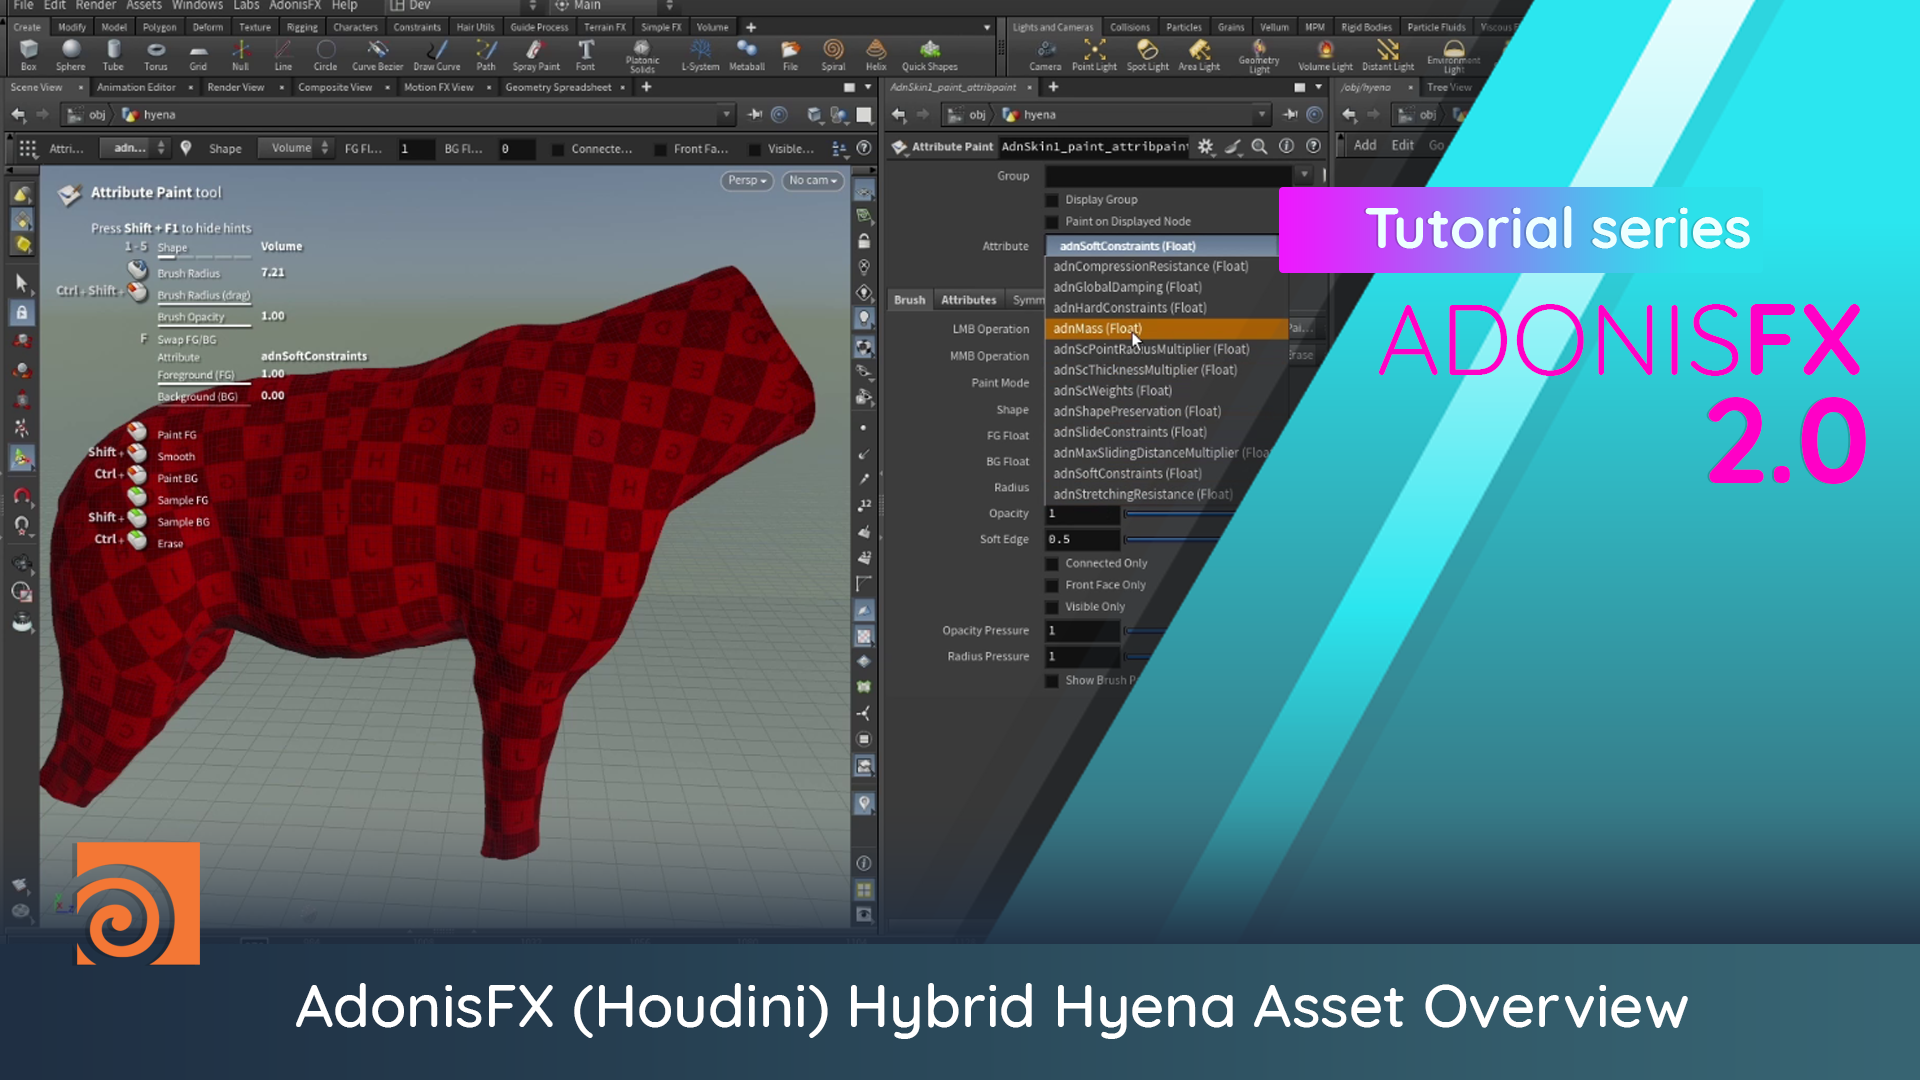Viewport: 1920px width, 1080px height.
Task: Click the hyena path segment in parameter pane
Action: click(1030, 115)
